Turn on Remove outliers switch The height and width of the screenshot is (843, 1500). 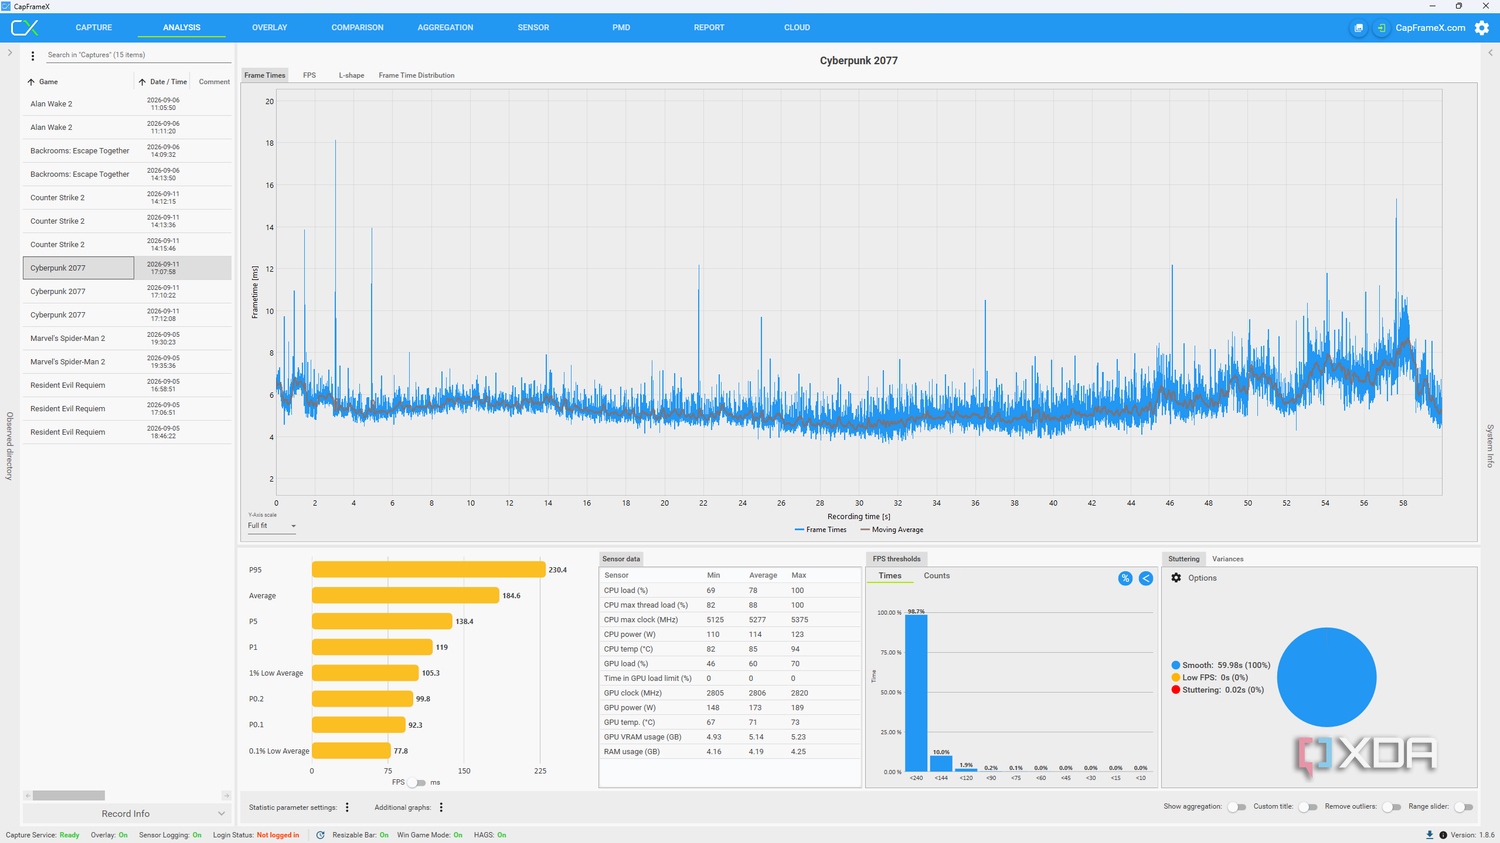point(1391,807)
